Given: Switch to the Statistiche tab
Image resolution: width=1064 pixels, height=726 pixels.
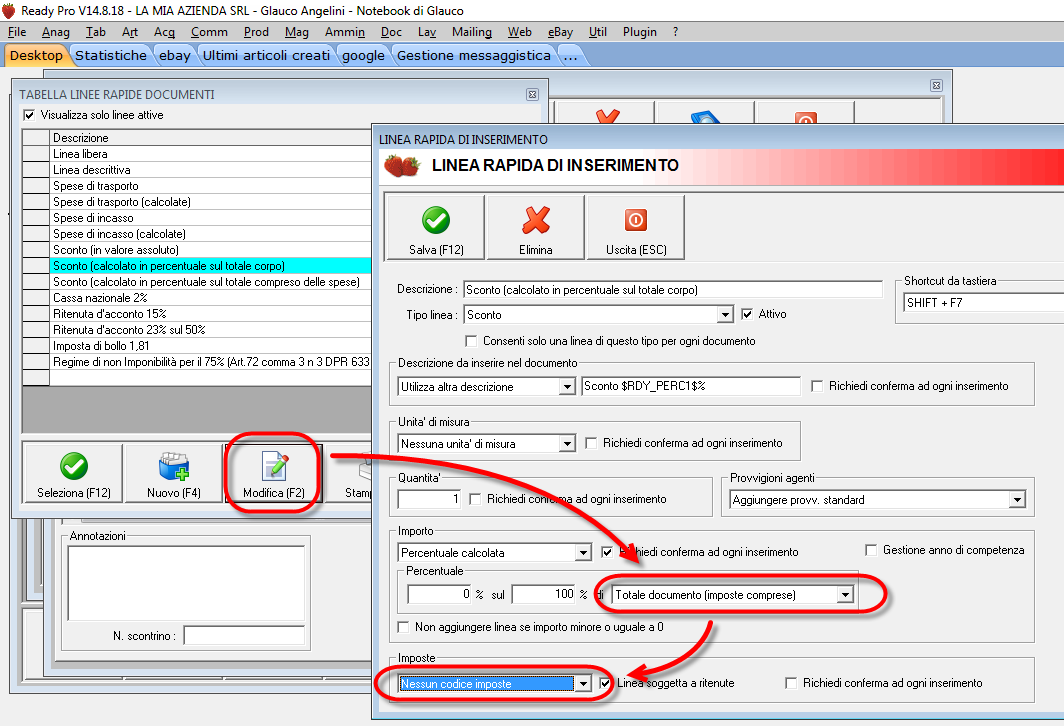Looking at the screenshot, I should [111, 56].
